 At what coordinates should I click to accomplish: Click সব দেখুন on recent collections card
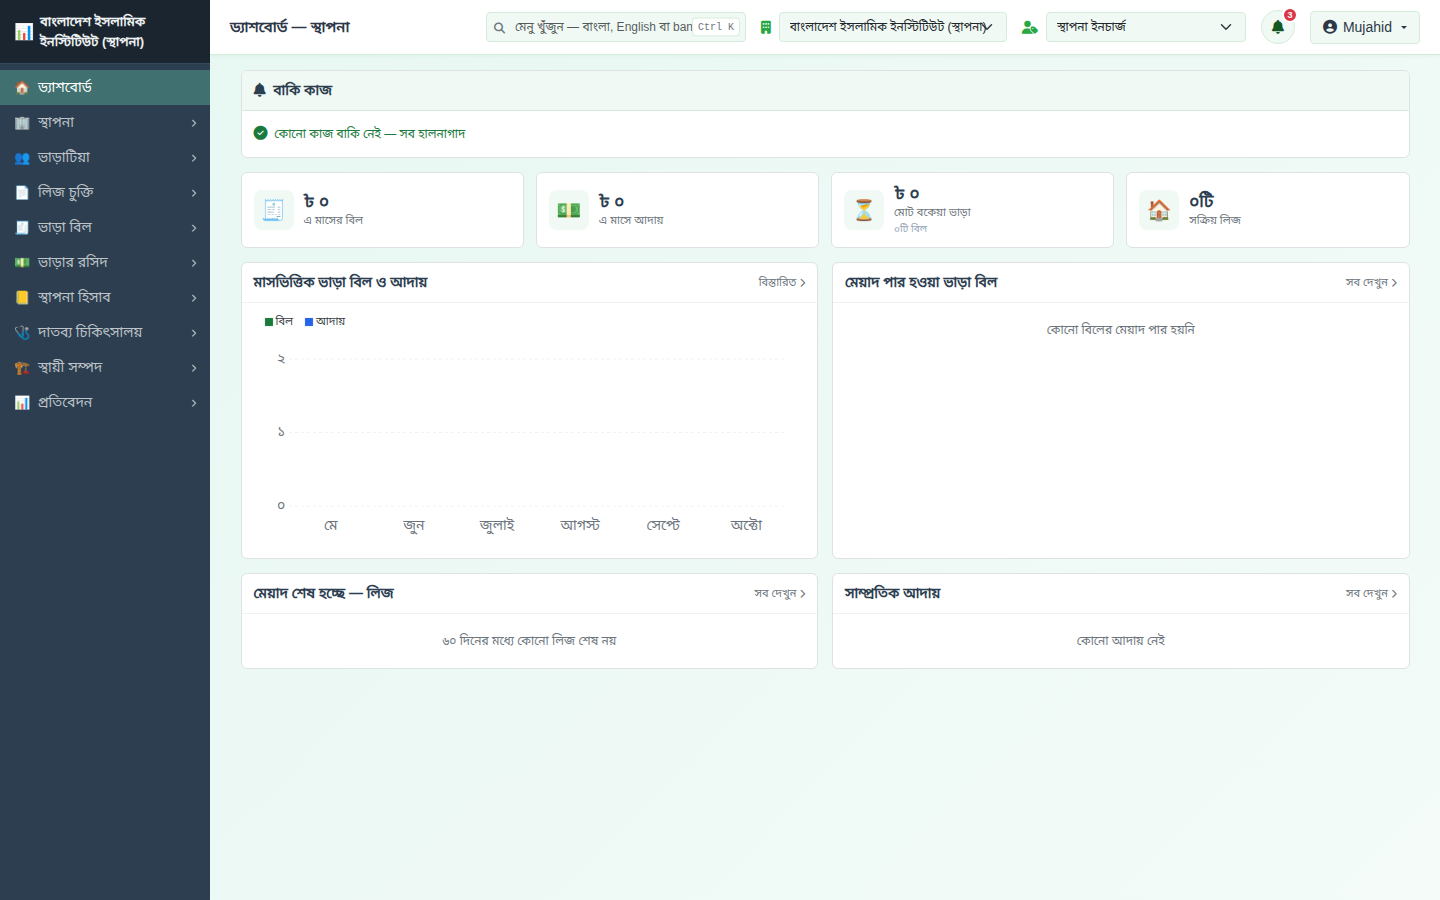click(1371, 594)
